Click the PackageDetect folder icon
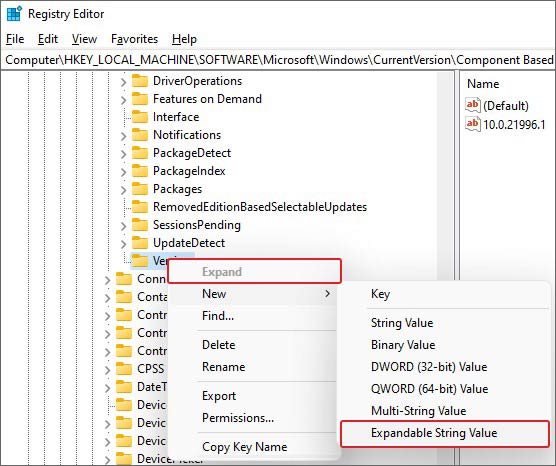This screenshot has width=556, height=466. 140,153
